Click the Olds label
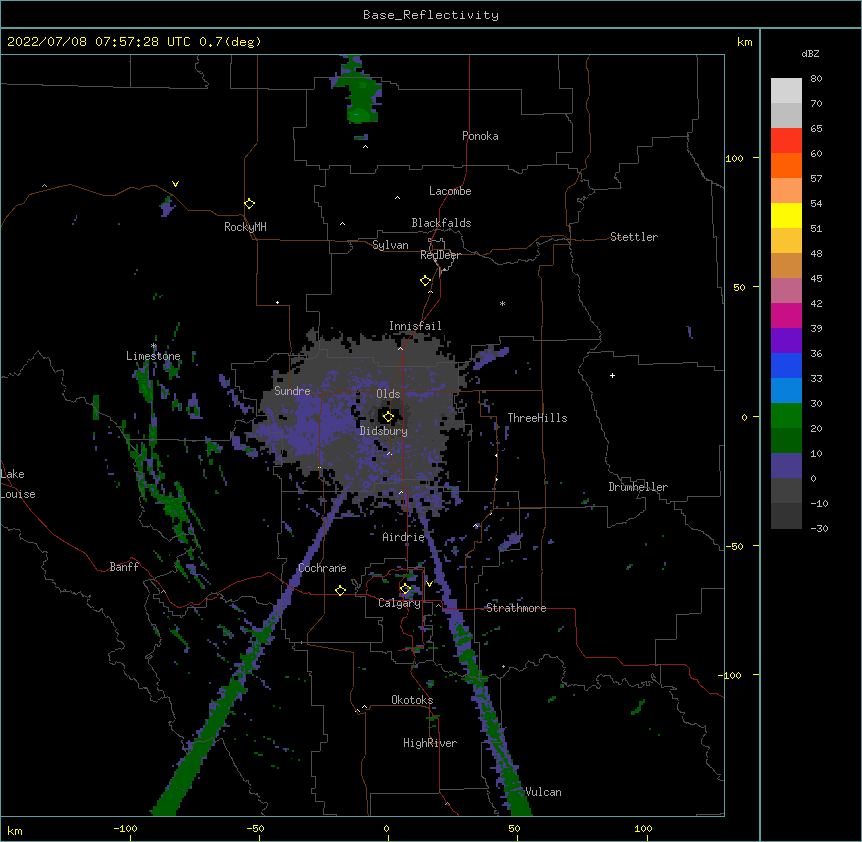The image size is (862, 842). pos(388,394)
